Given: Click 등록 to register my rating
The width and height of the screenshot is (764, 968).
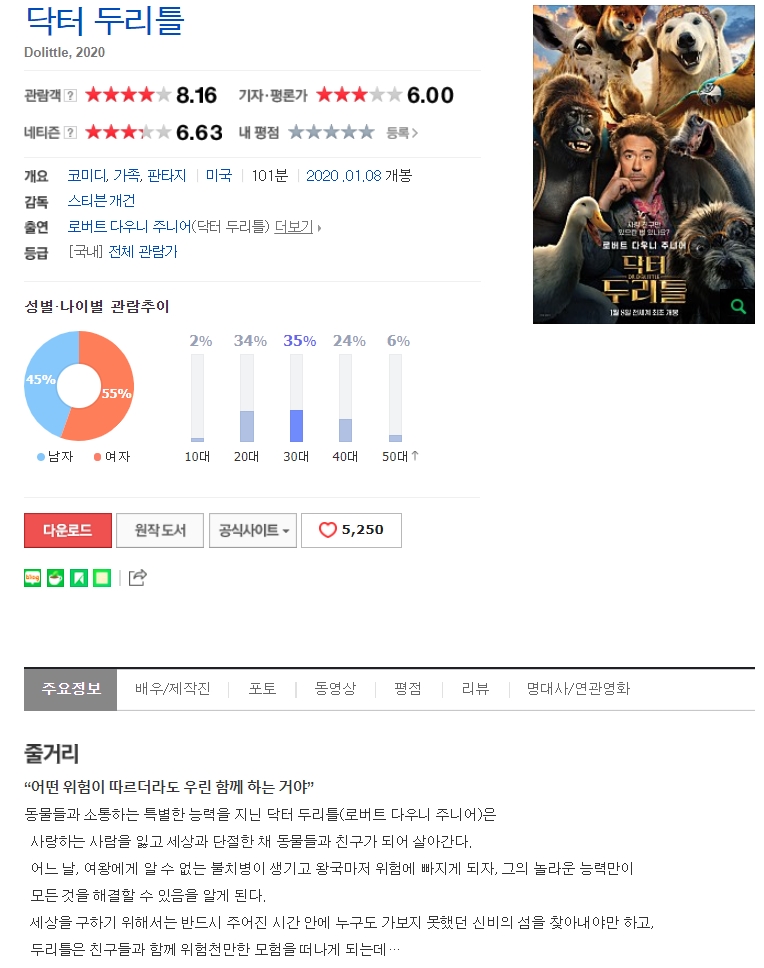Looking at the screenshot, I should pyautogui.click(x=402, y=133).
